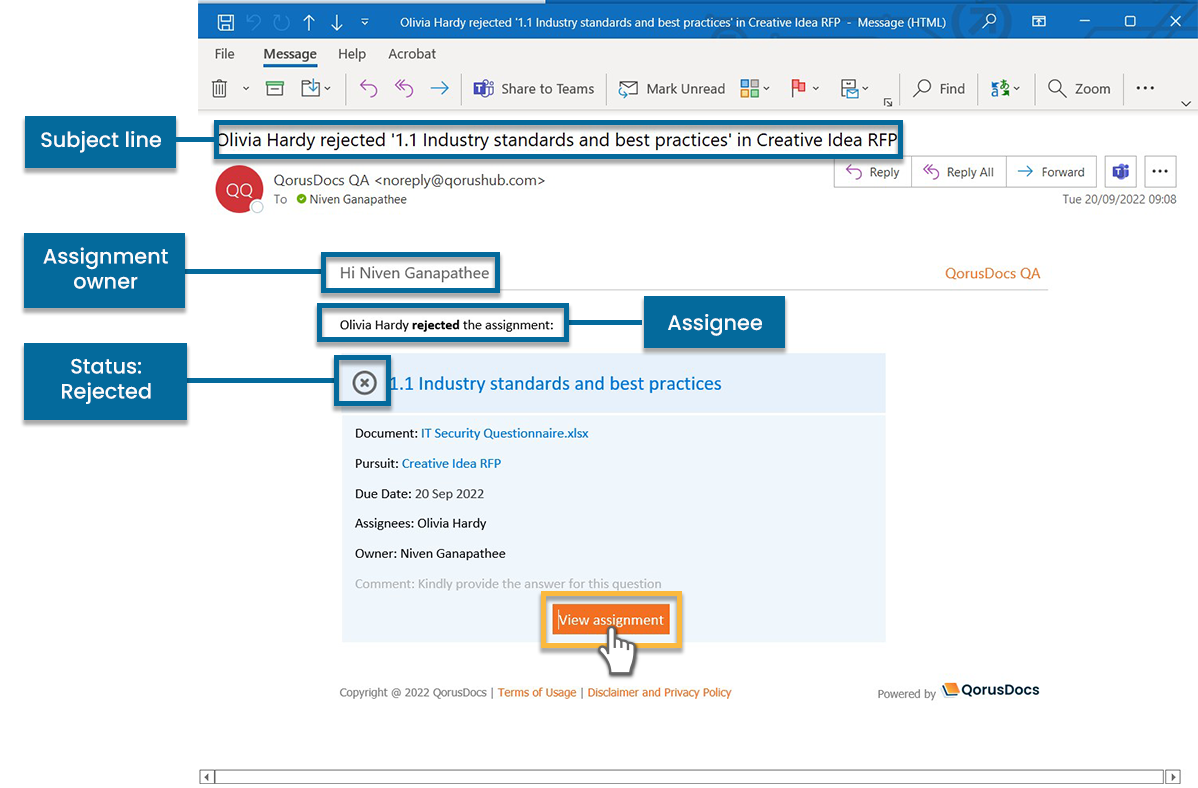
Task: Click 'Owner: Niven Ganapathee' text
Action: tap(430, 553)
